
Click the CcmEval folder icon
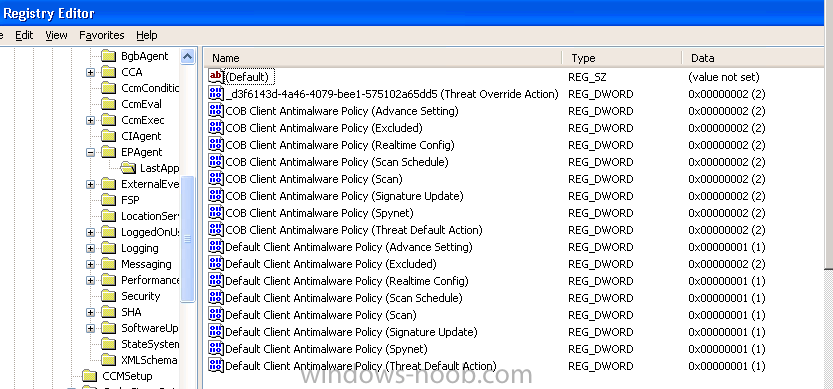point(108,104)
